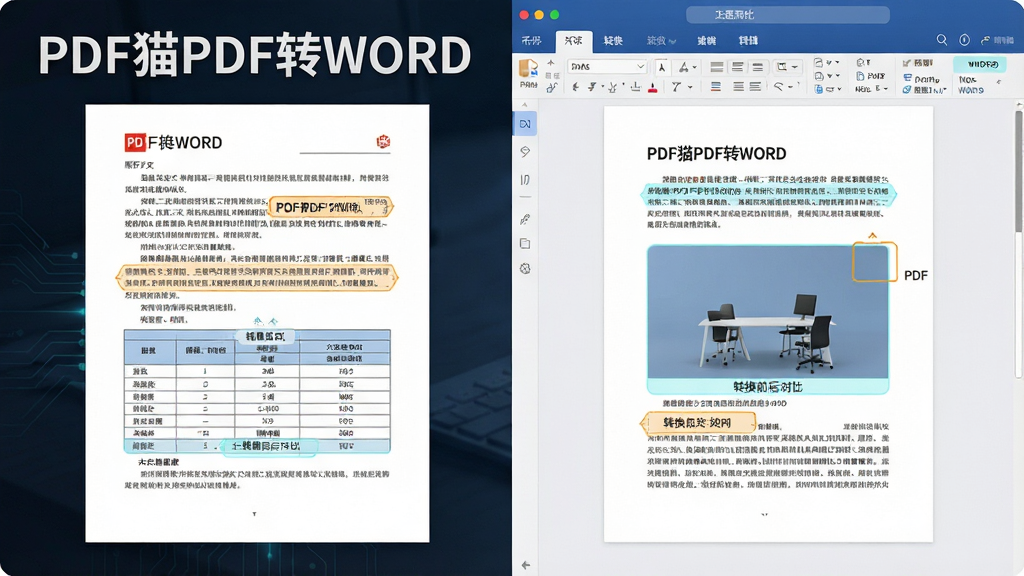This screenshot has width=1024, height=576.
Task: Click the large clipboard Paste icon
Action: coord(528,69)
